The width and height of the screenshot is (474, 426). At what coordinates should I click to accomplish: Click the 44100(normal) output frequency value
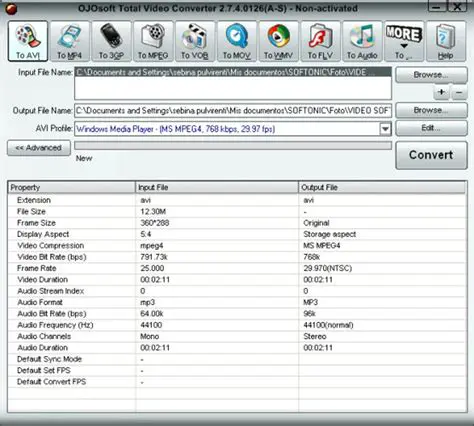(328, 325)
